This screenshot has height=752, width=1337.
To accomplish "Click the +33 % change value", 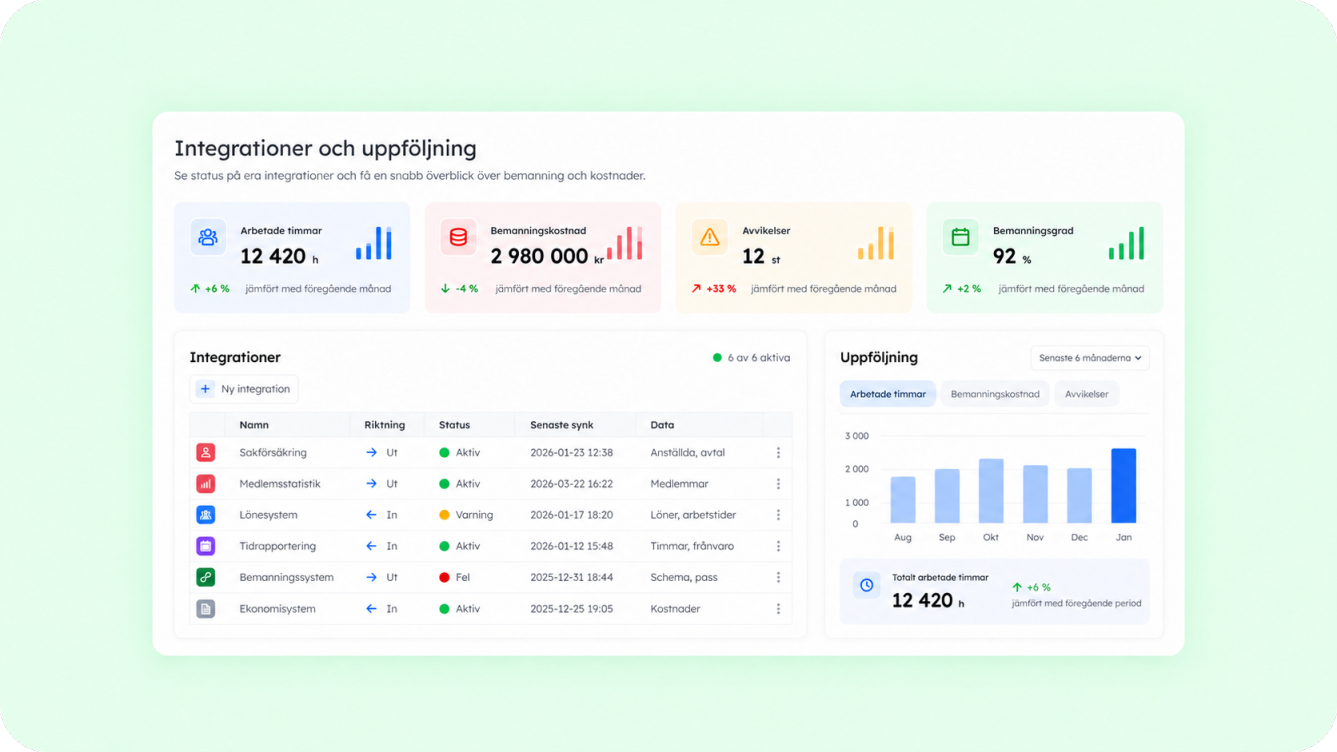I will pos(721,289).
